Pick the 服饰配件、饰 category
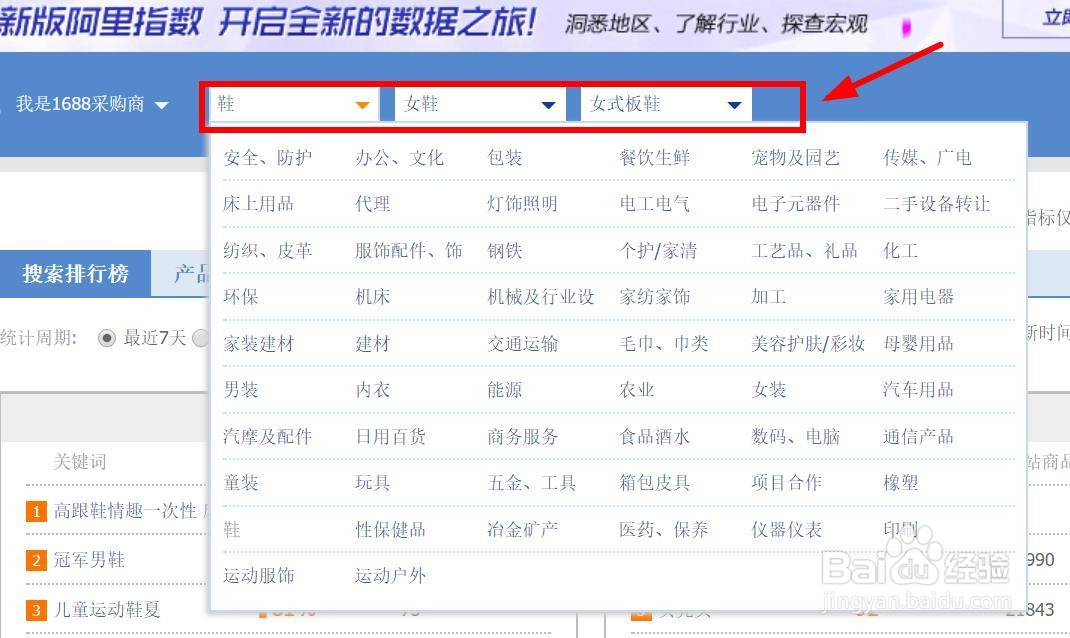 (409, 251)
